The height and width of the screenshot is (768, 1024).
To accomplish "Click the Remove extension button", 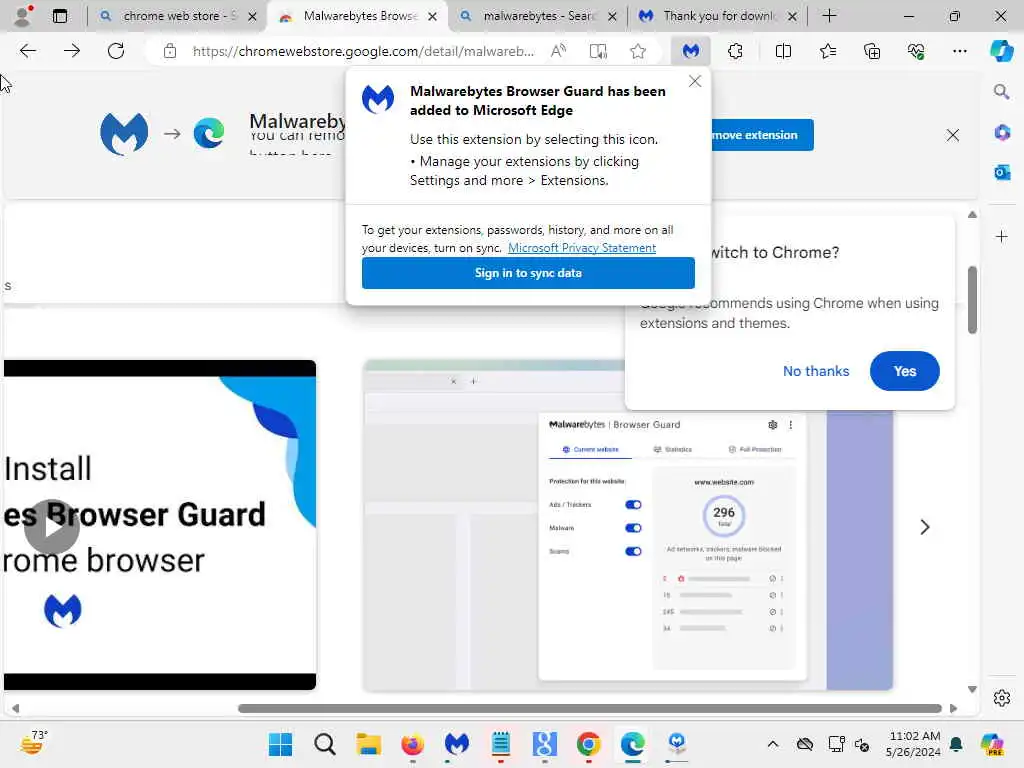I will 762,135.
